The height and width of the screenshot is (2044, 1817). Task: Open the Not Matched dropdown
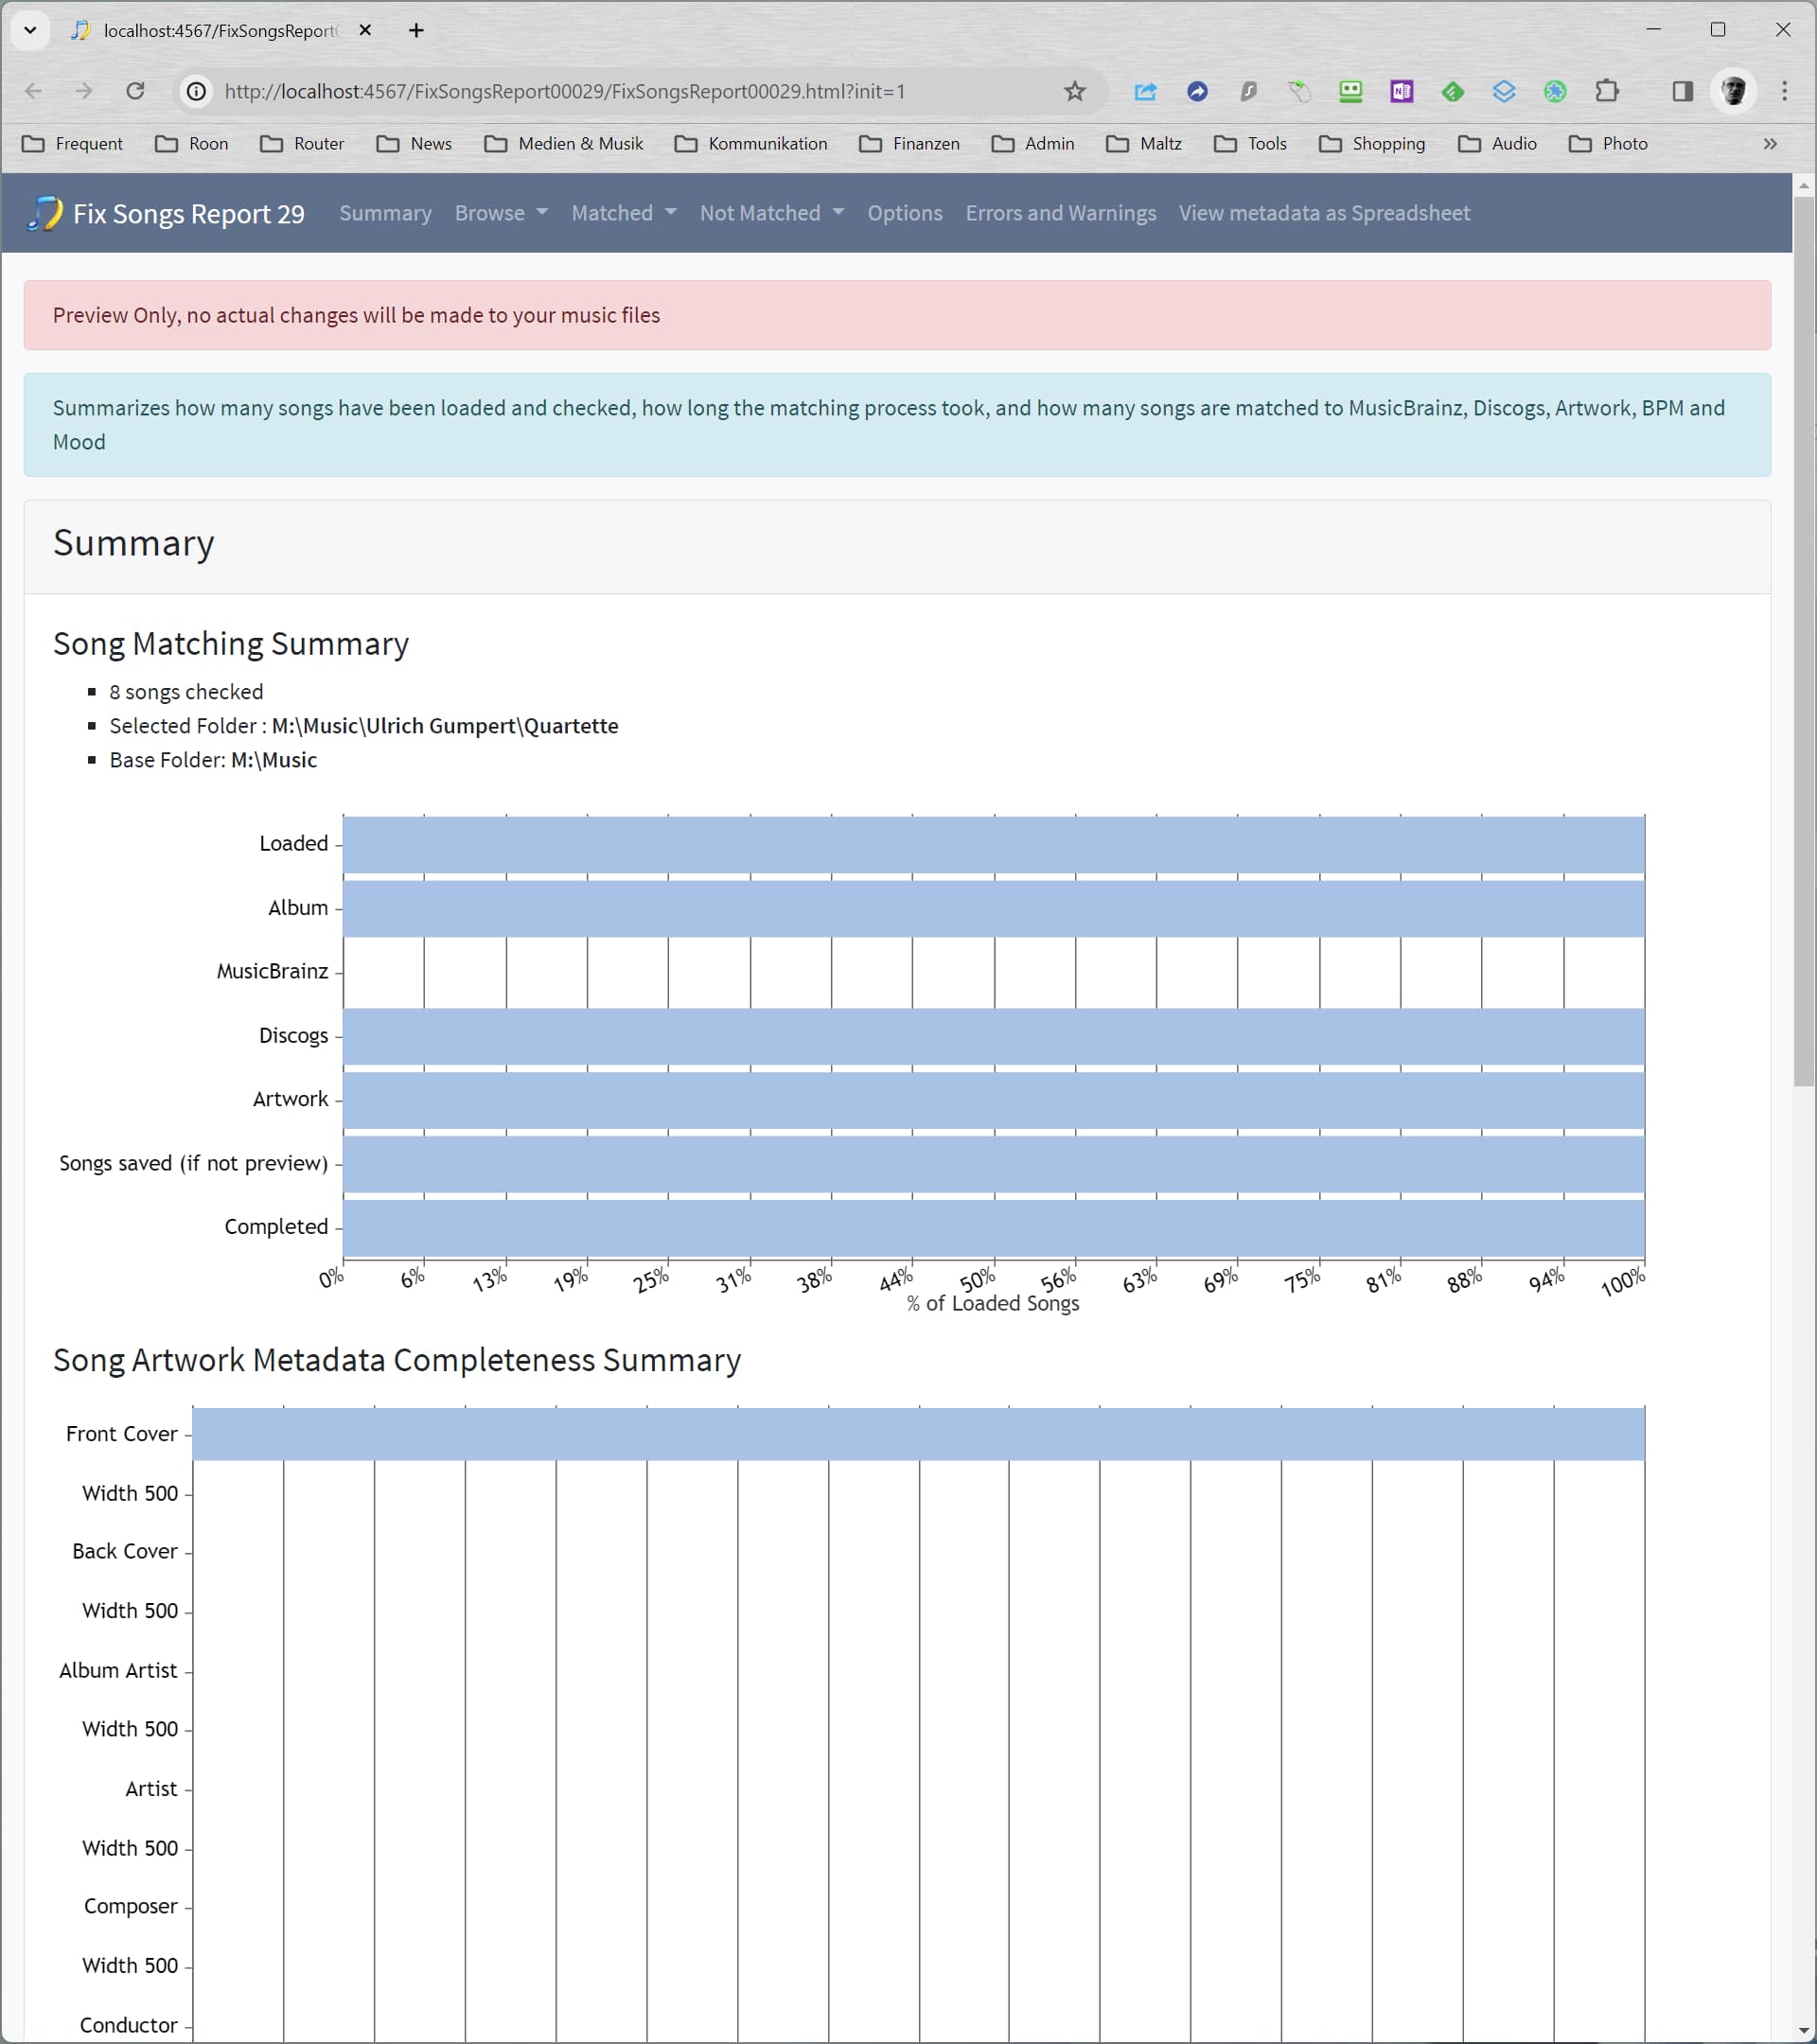click(x=771, y=213)
